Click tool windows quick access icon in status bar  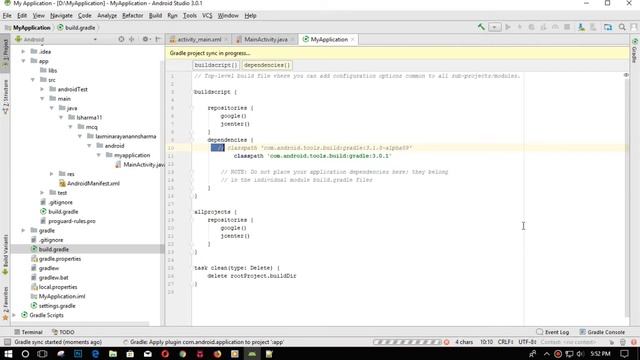pyautogui.click(x=7, y=342)
